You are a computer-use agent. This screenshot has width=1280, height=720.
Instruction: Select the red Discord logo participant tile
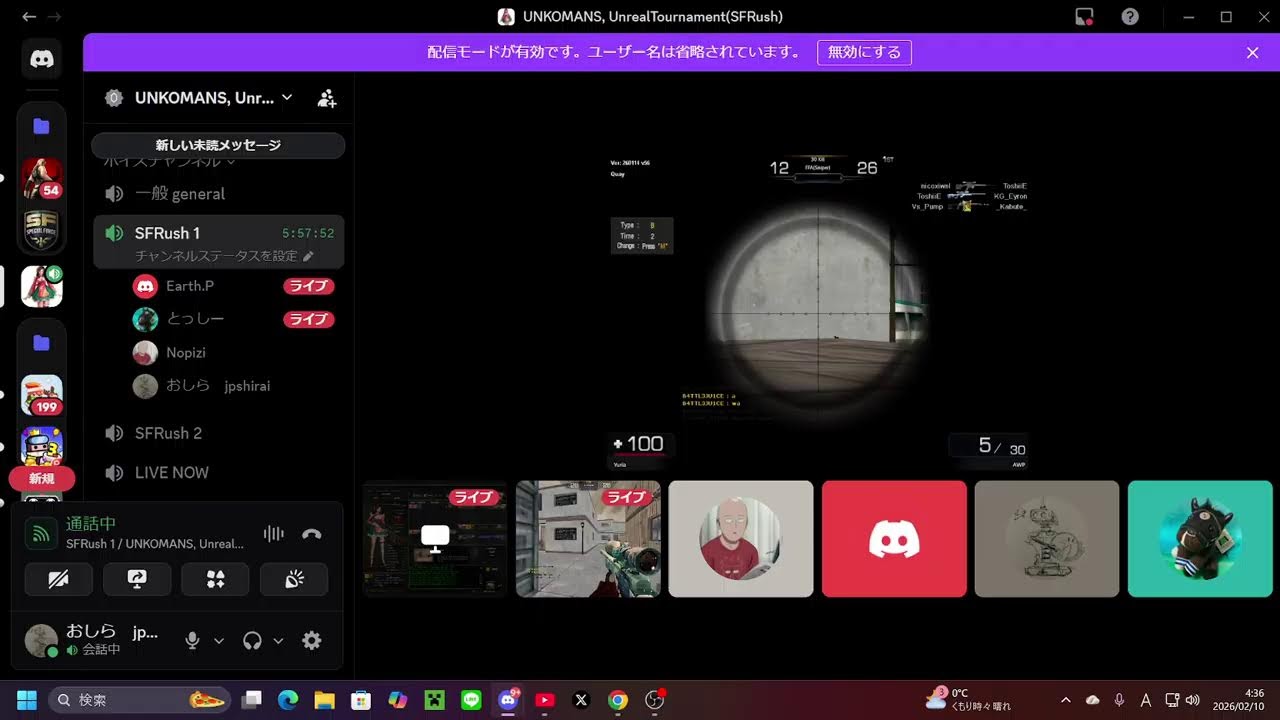(894, 539)
